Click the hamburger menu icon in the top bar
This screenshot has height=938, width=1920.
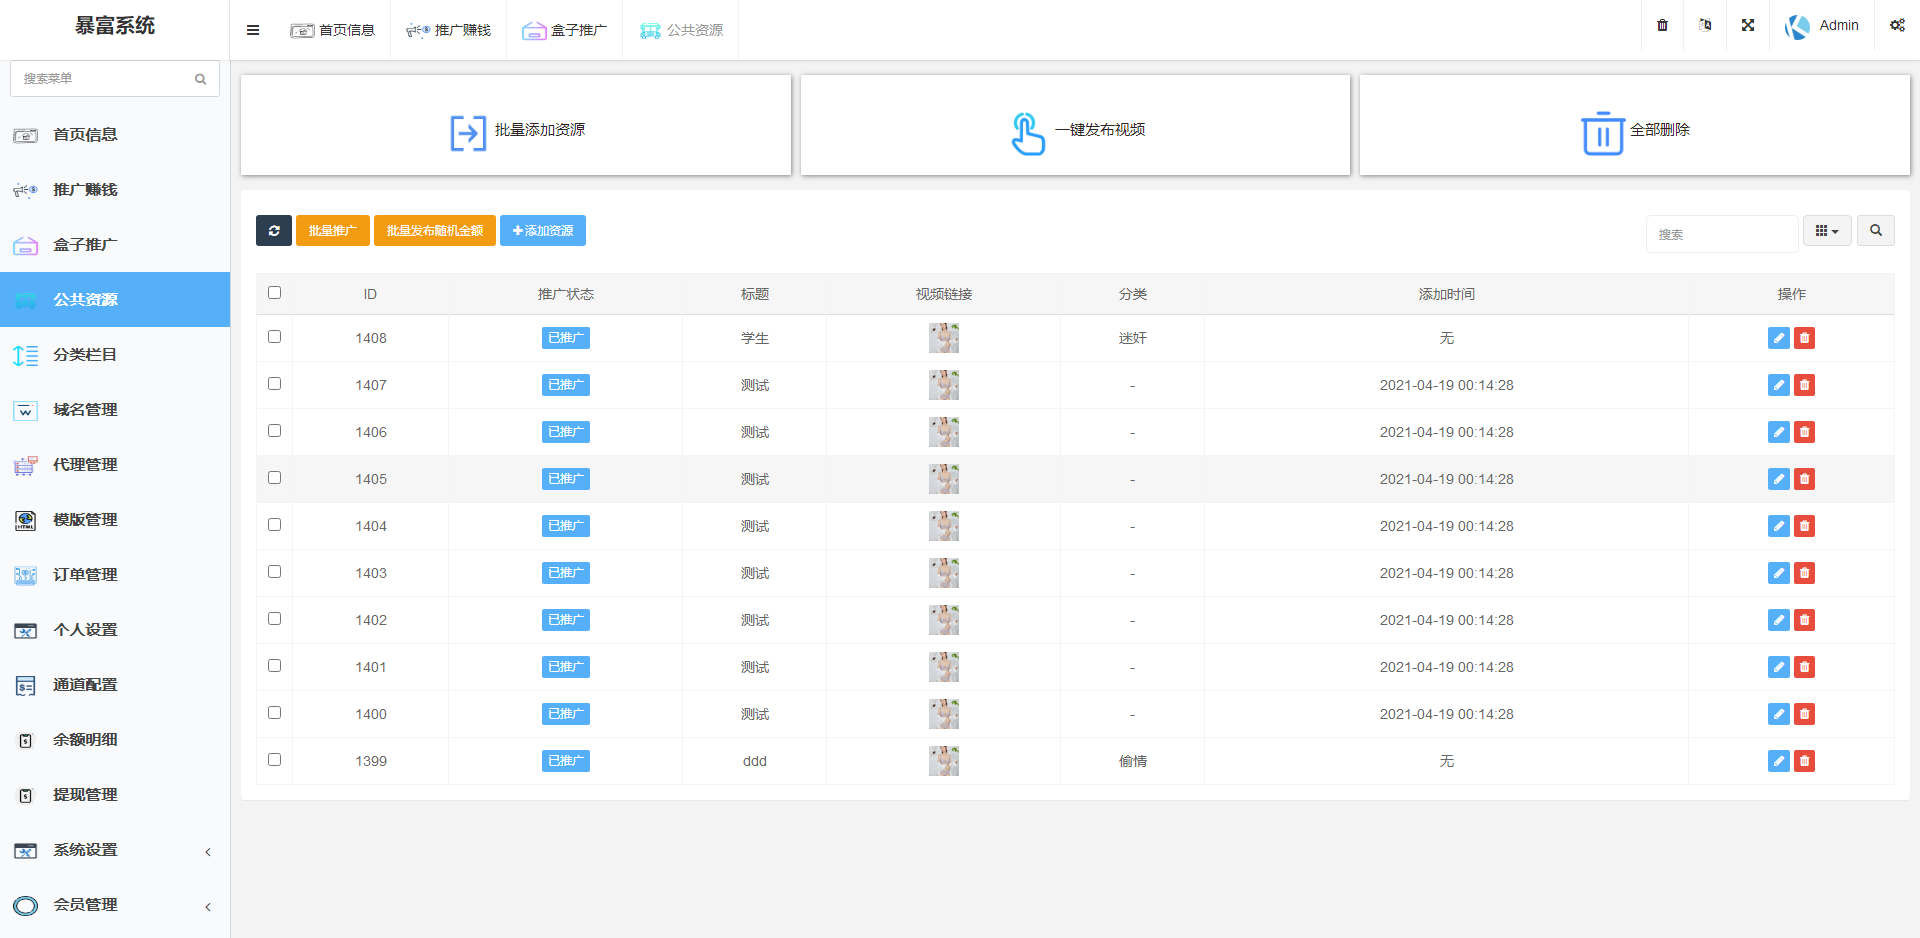tap(253, 30)
